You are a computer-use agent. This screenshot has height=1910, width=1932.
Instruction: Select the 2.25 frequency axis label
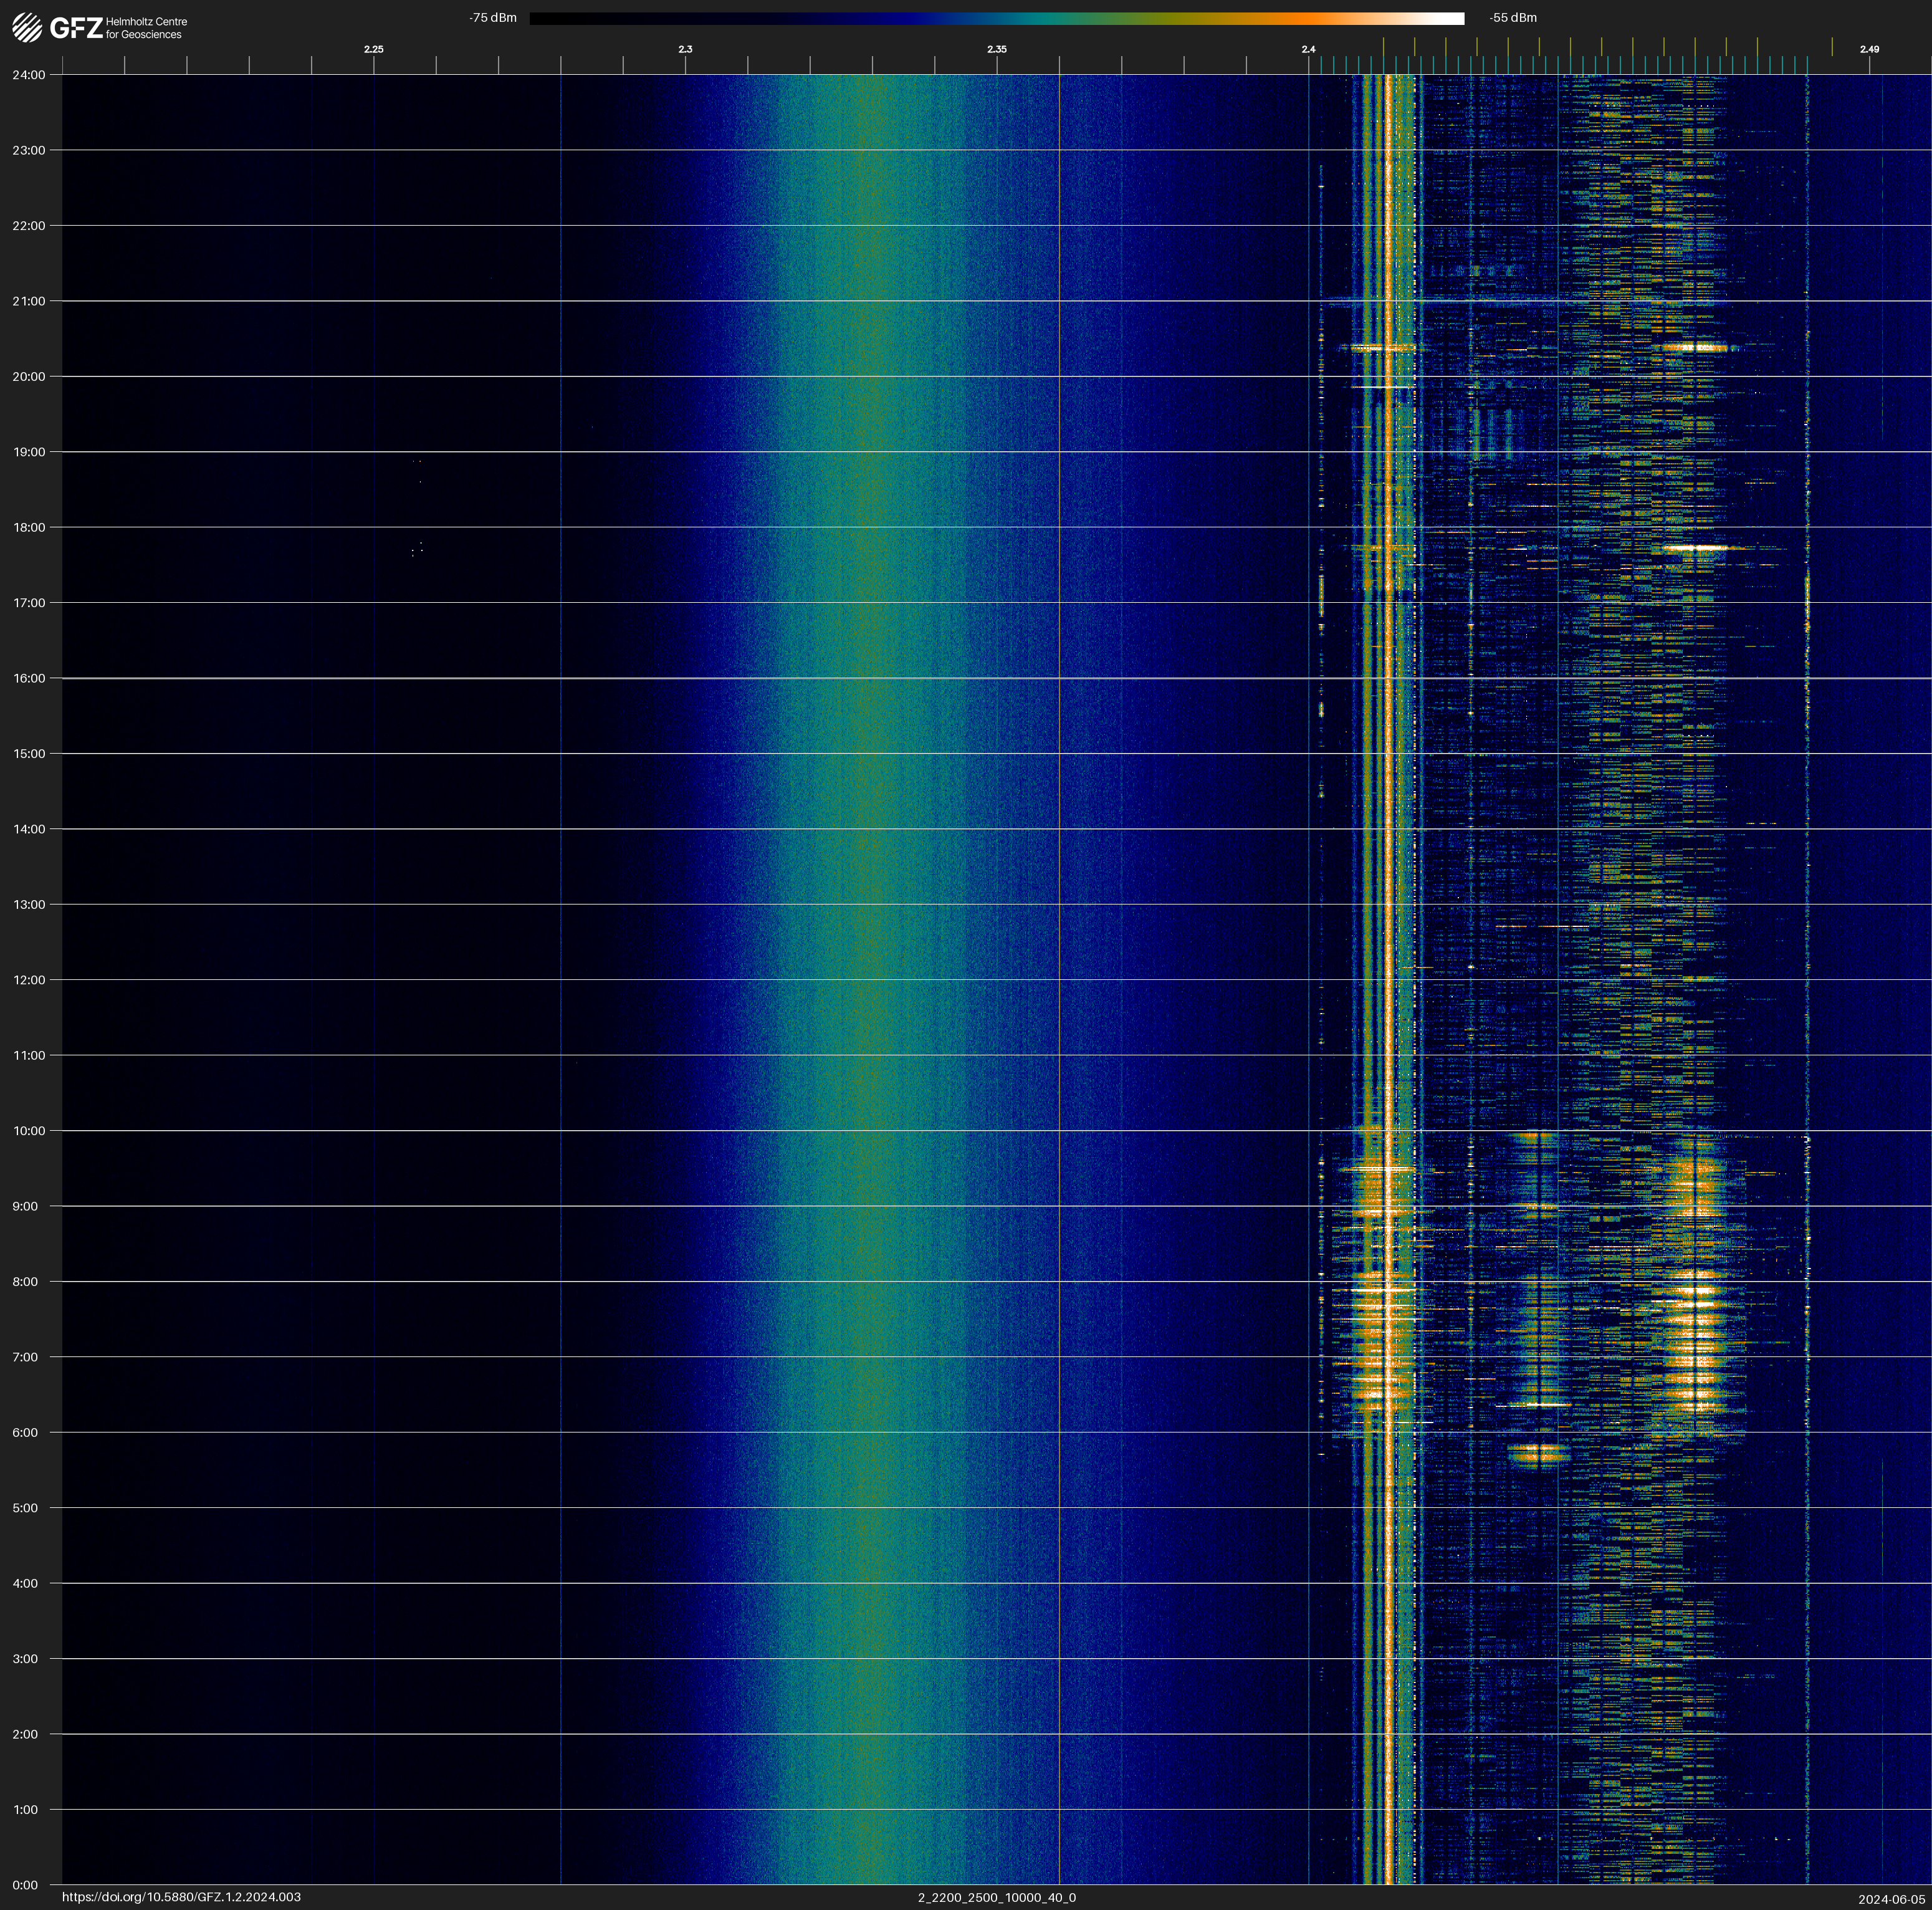[x=373, y=49]
